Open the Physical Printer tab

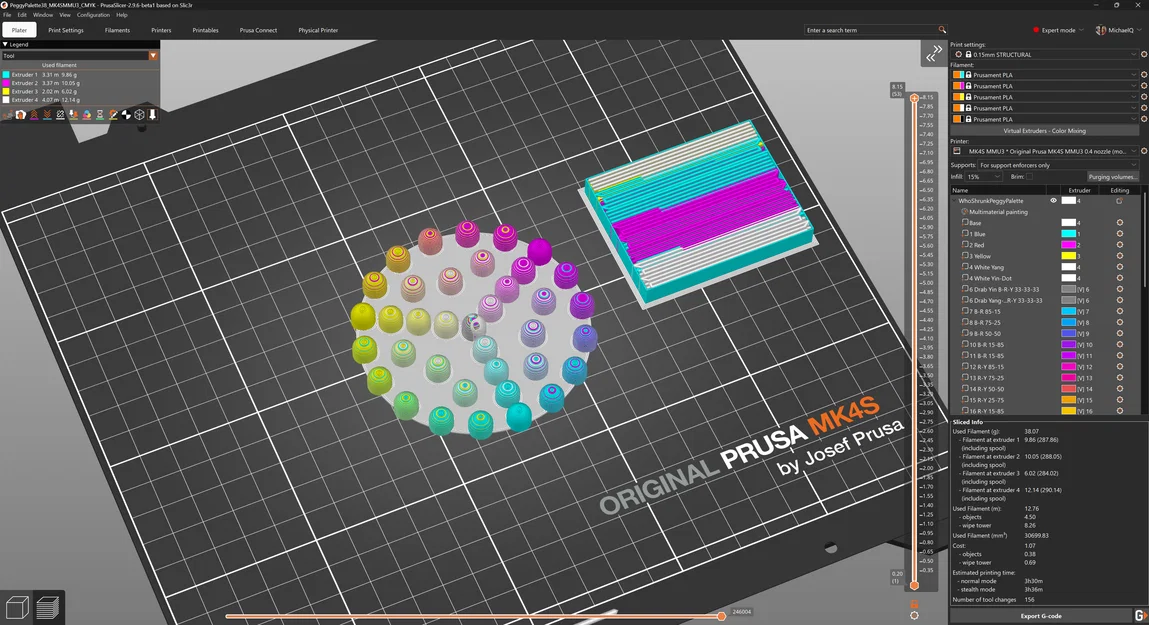[318, 30]
